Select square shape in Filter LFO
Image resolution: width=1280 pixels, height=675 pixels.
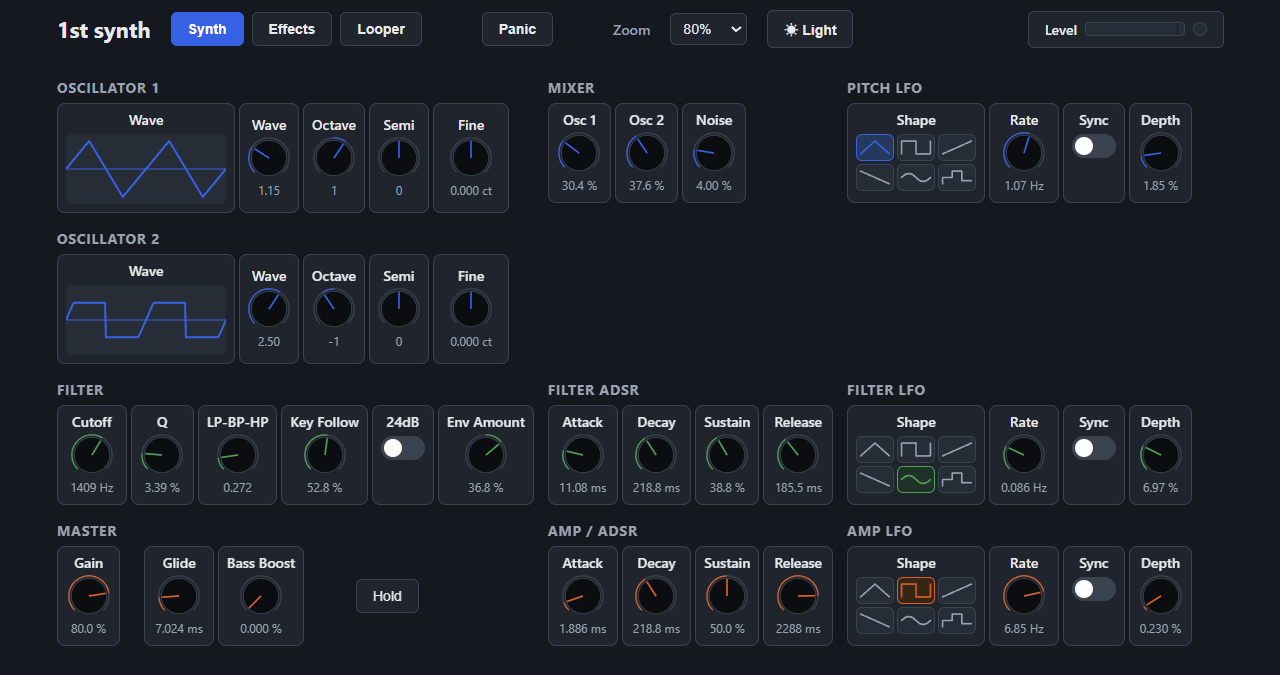(916, 450)
